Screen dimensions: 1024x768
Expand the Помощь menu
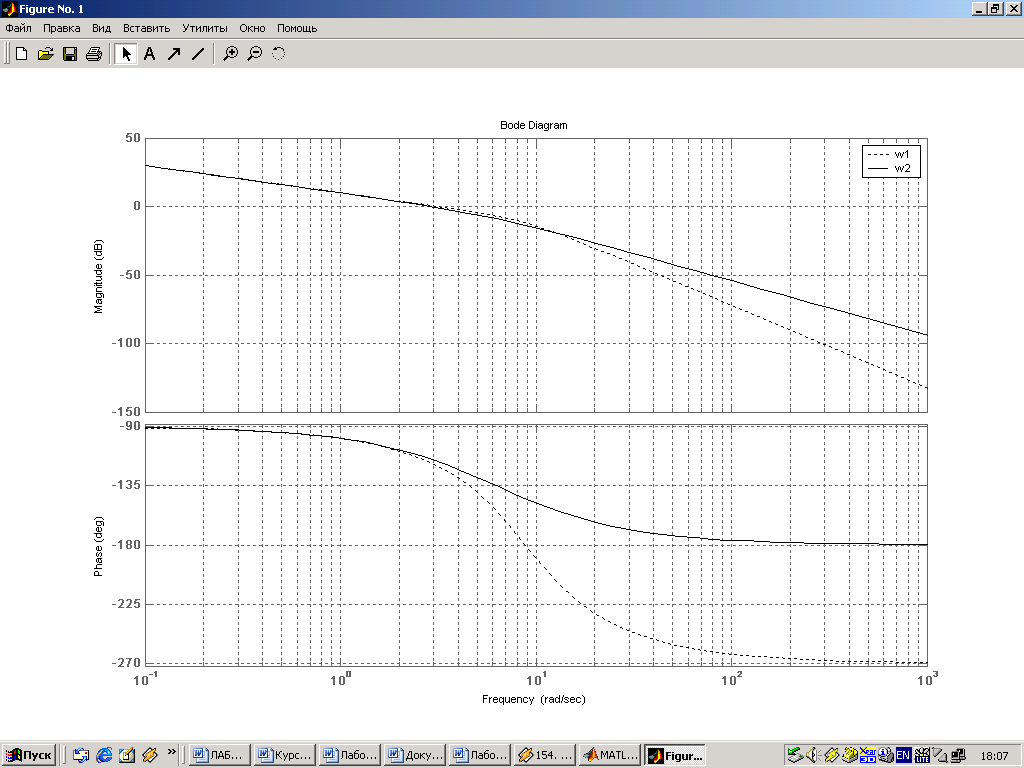pos(297,28)
